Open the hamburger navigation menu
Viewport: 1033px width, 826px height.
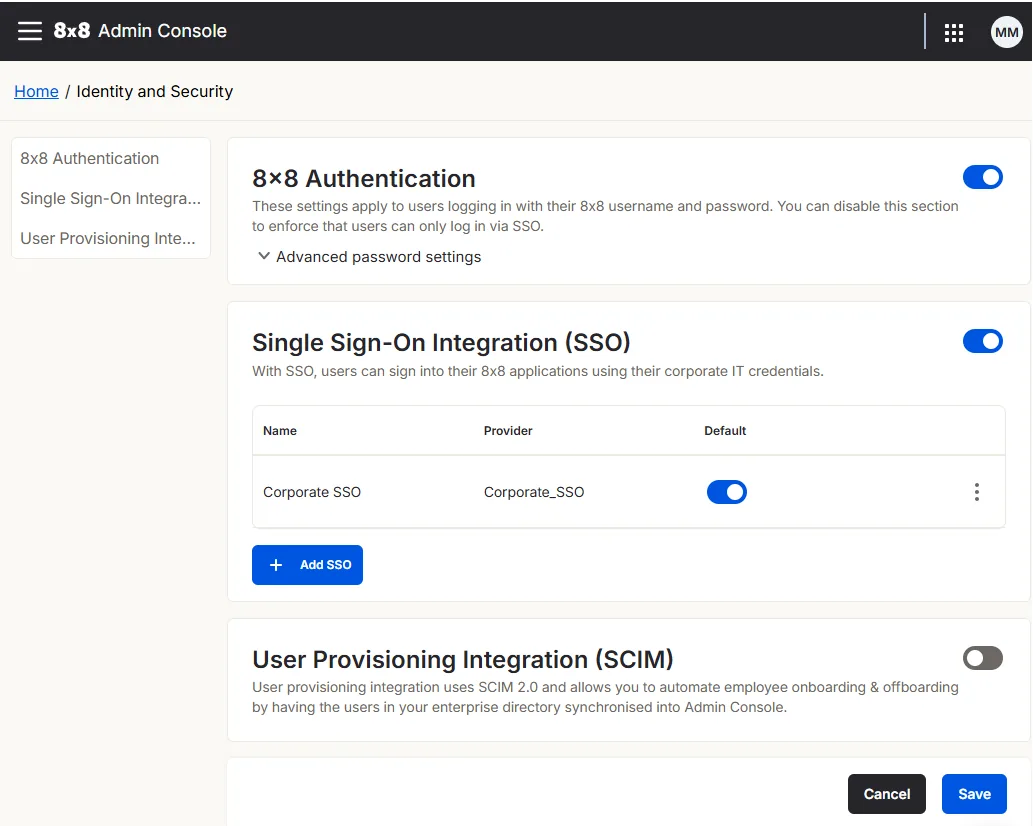click(30, 31)
